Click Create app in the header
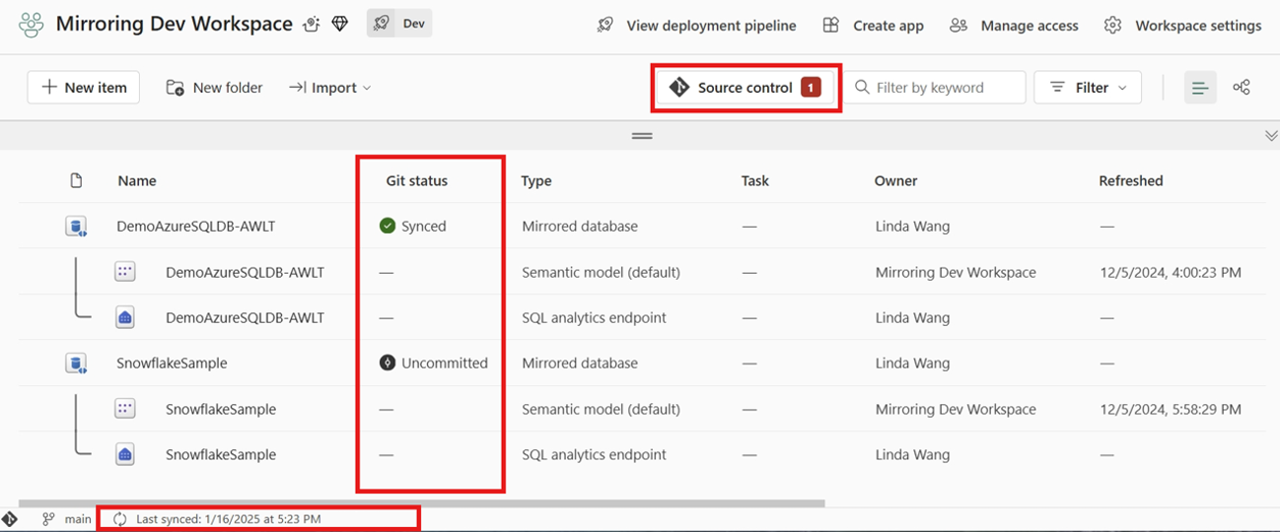The width and height of the screenshot is (1280, 532). (x=873, y=26)
